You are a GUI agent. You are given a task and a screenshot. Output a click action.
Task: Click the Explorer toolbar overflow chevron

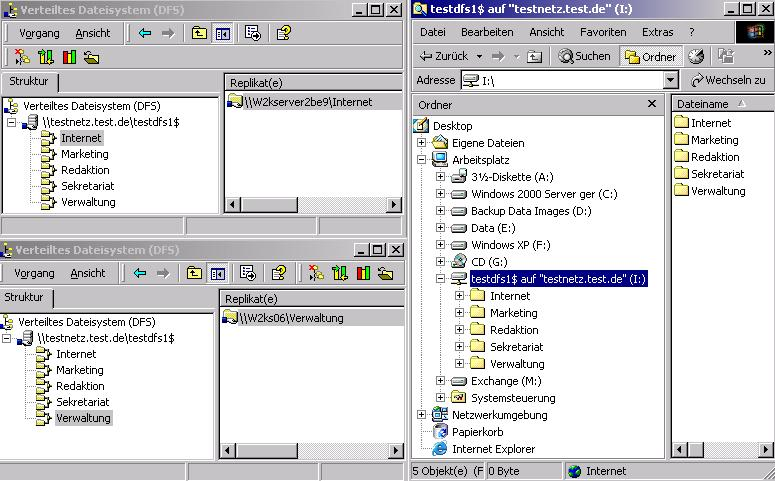point(767,52)
